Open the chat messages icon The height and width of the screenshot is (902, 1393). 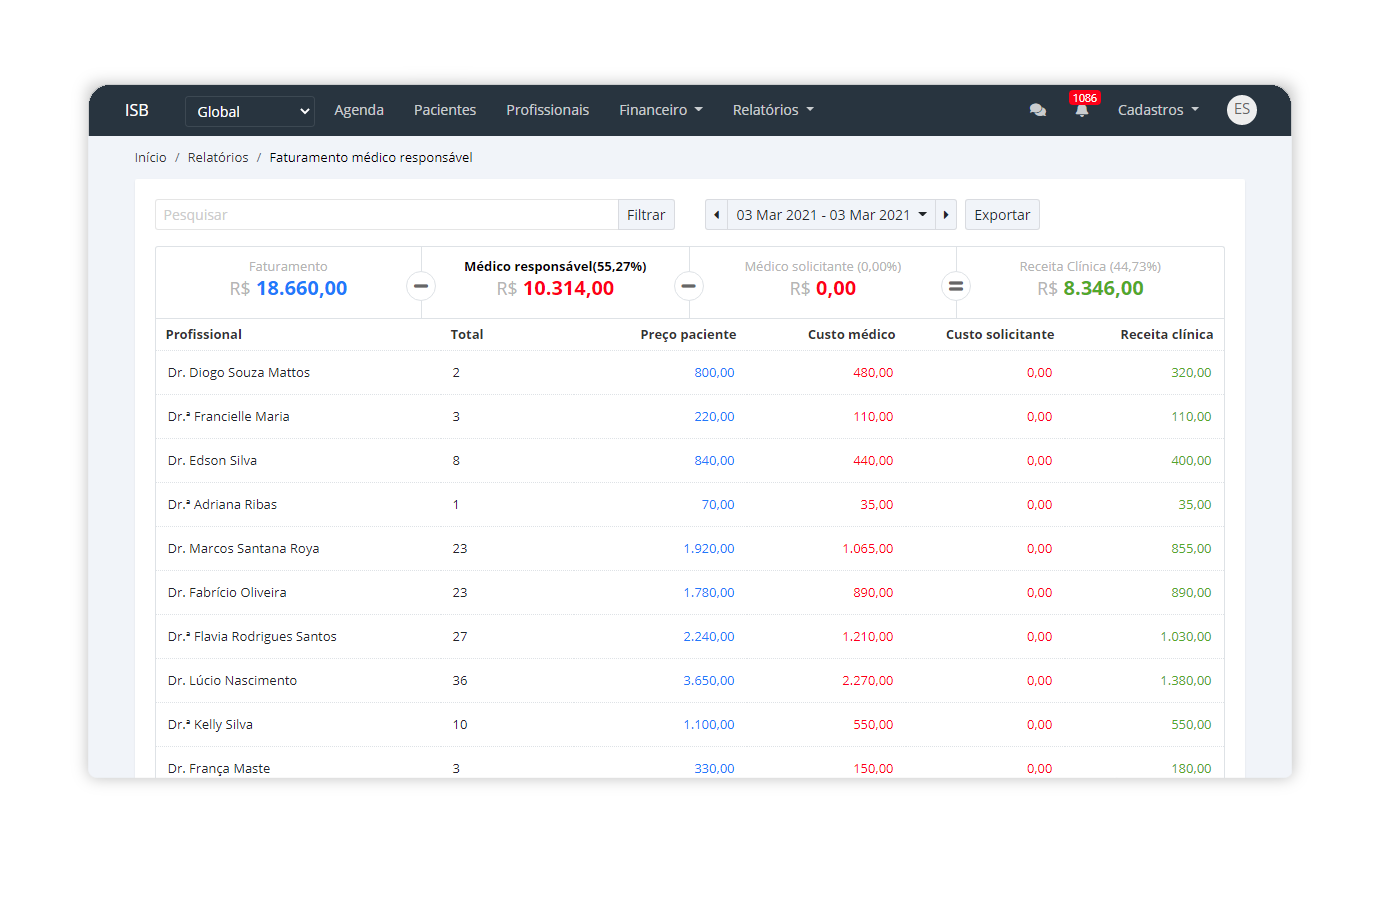tap(1038, 110)
